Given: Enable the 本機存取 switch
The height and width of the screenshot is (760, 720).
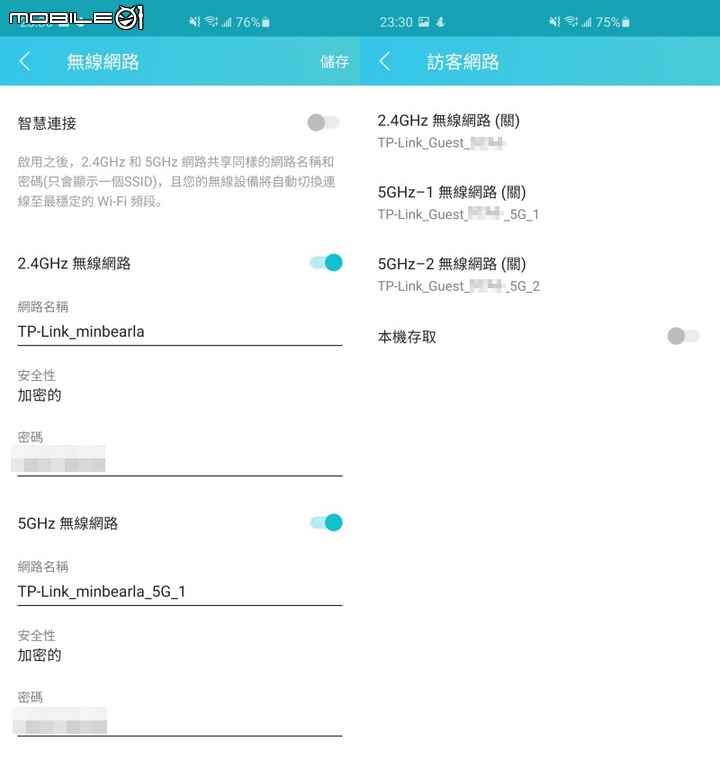Looking at the screenshot, I should click(683, 336).
